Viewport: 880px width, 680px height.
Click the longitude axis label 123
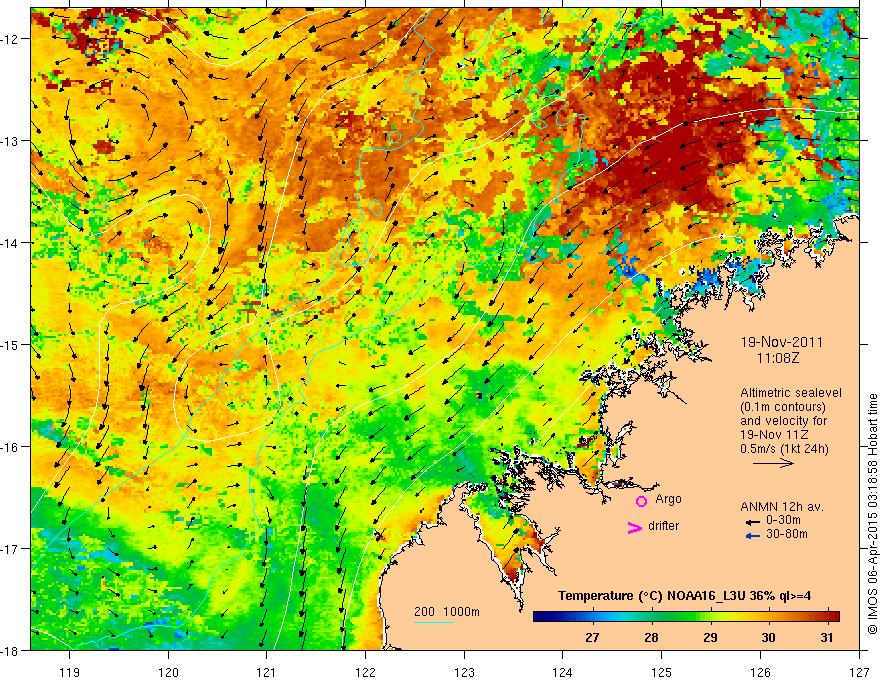pos(464,672)
